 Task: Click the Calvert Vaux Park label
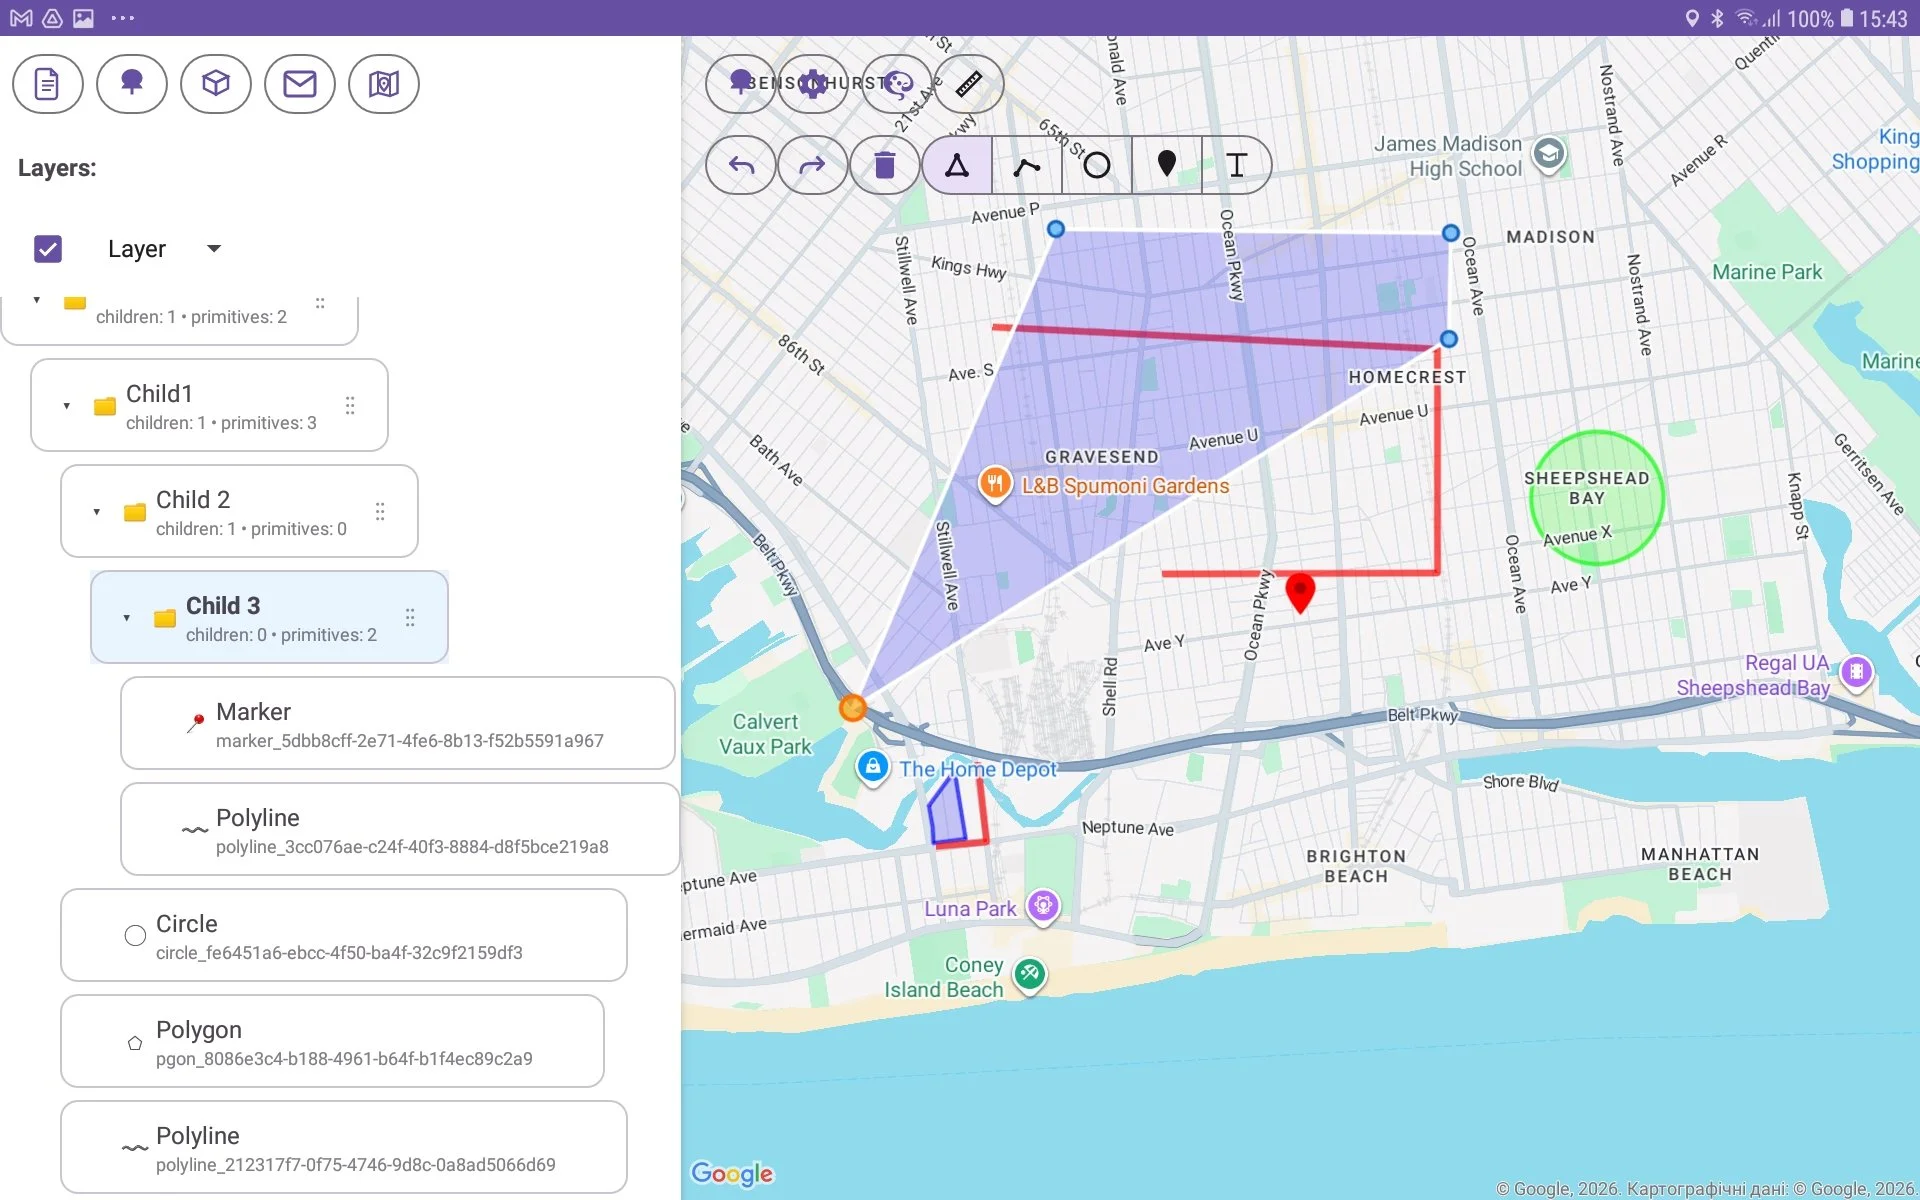765,734
